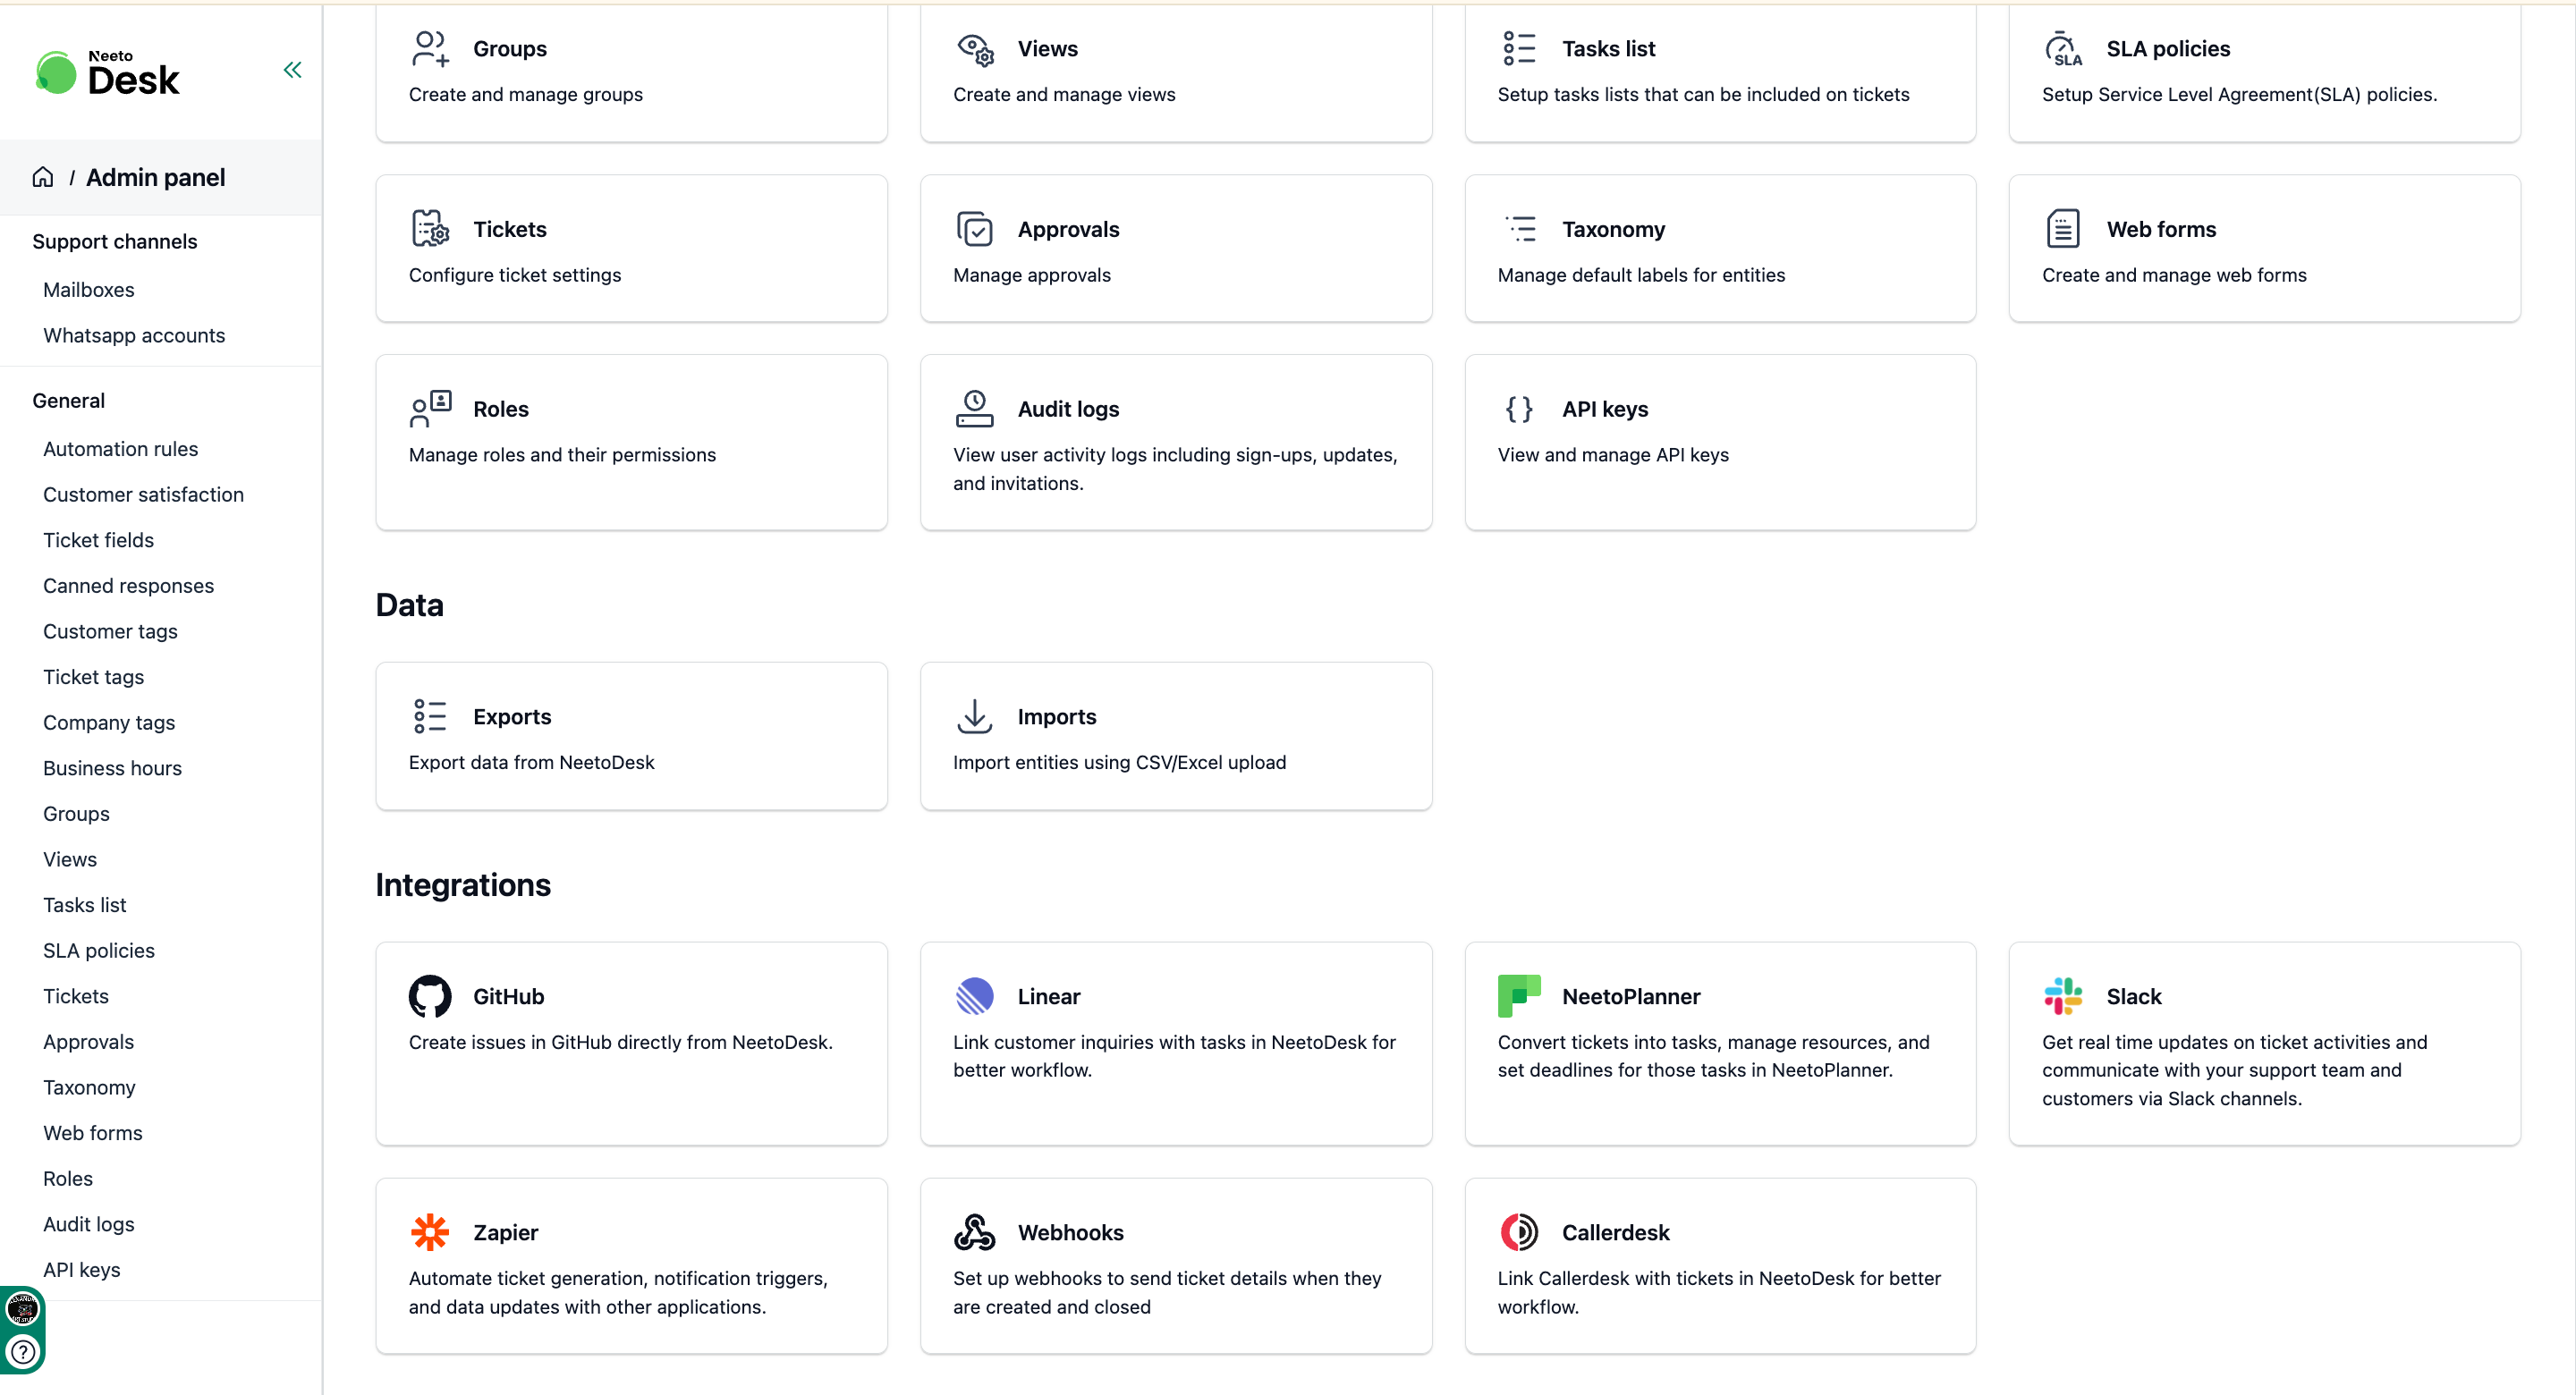Open API keys in the sidebar
2576x1395 pixels.
[x=82, y=1270]
